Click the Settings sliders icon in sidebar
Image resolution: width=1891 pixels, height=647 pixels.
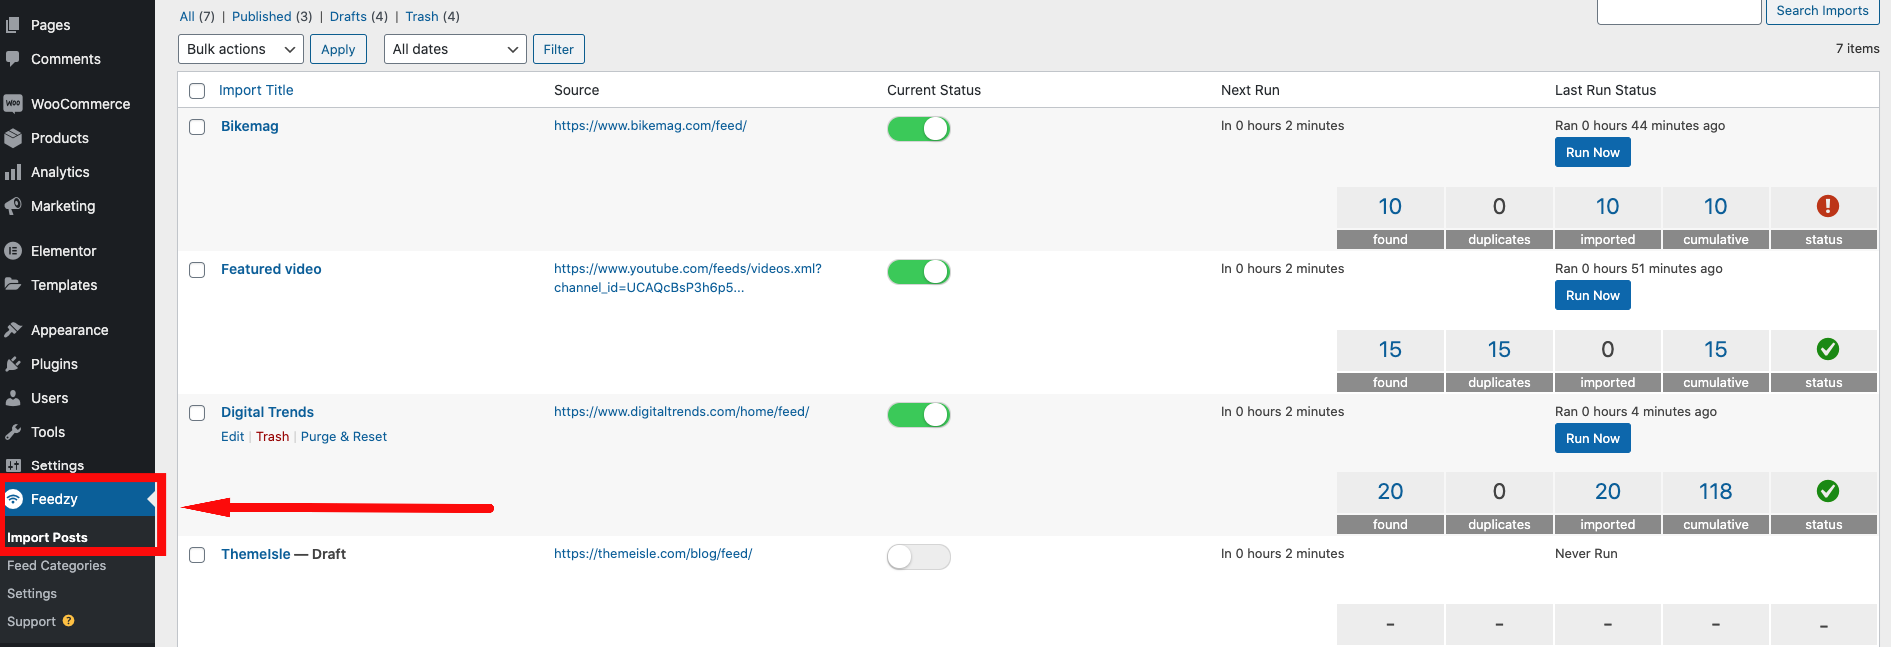(x=13, y=465)
